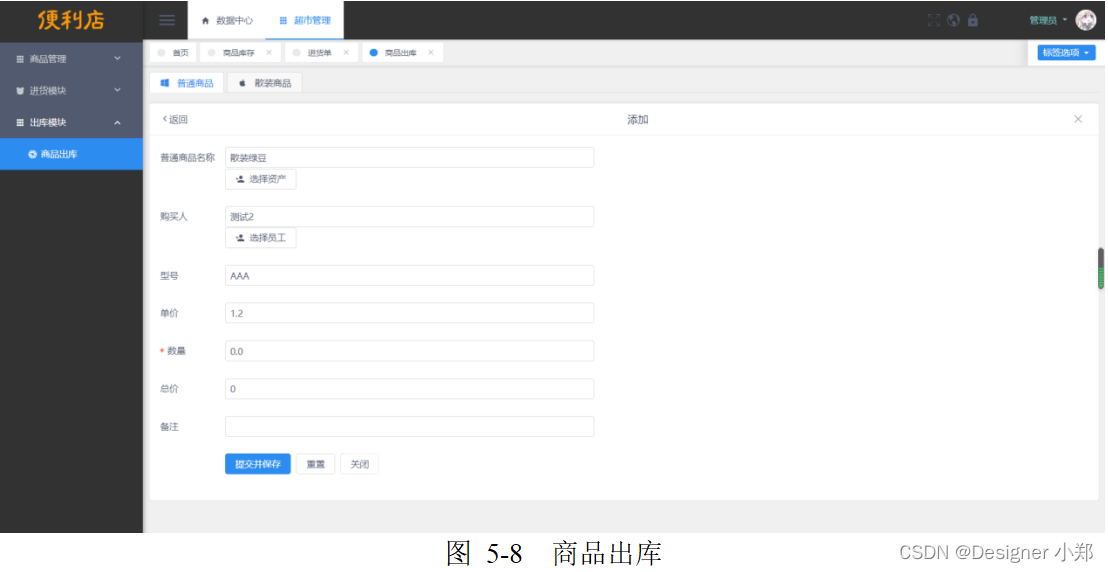Screen dimensions: 1108x572
Task: Click the 备注 input field
Action: (x=409, y=426)
